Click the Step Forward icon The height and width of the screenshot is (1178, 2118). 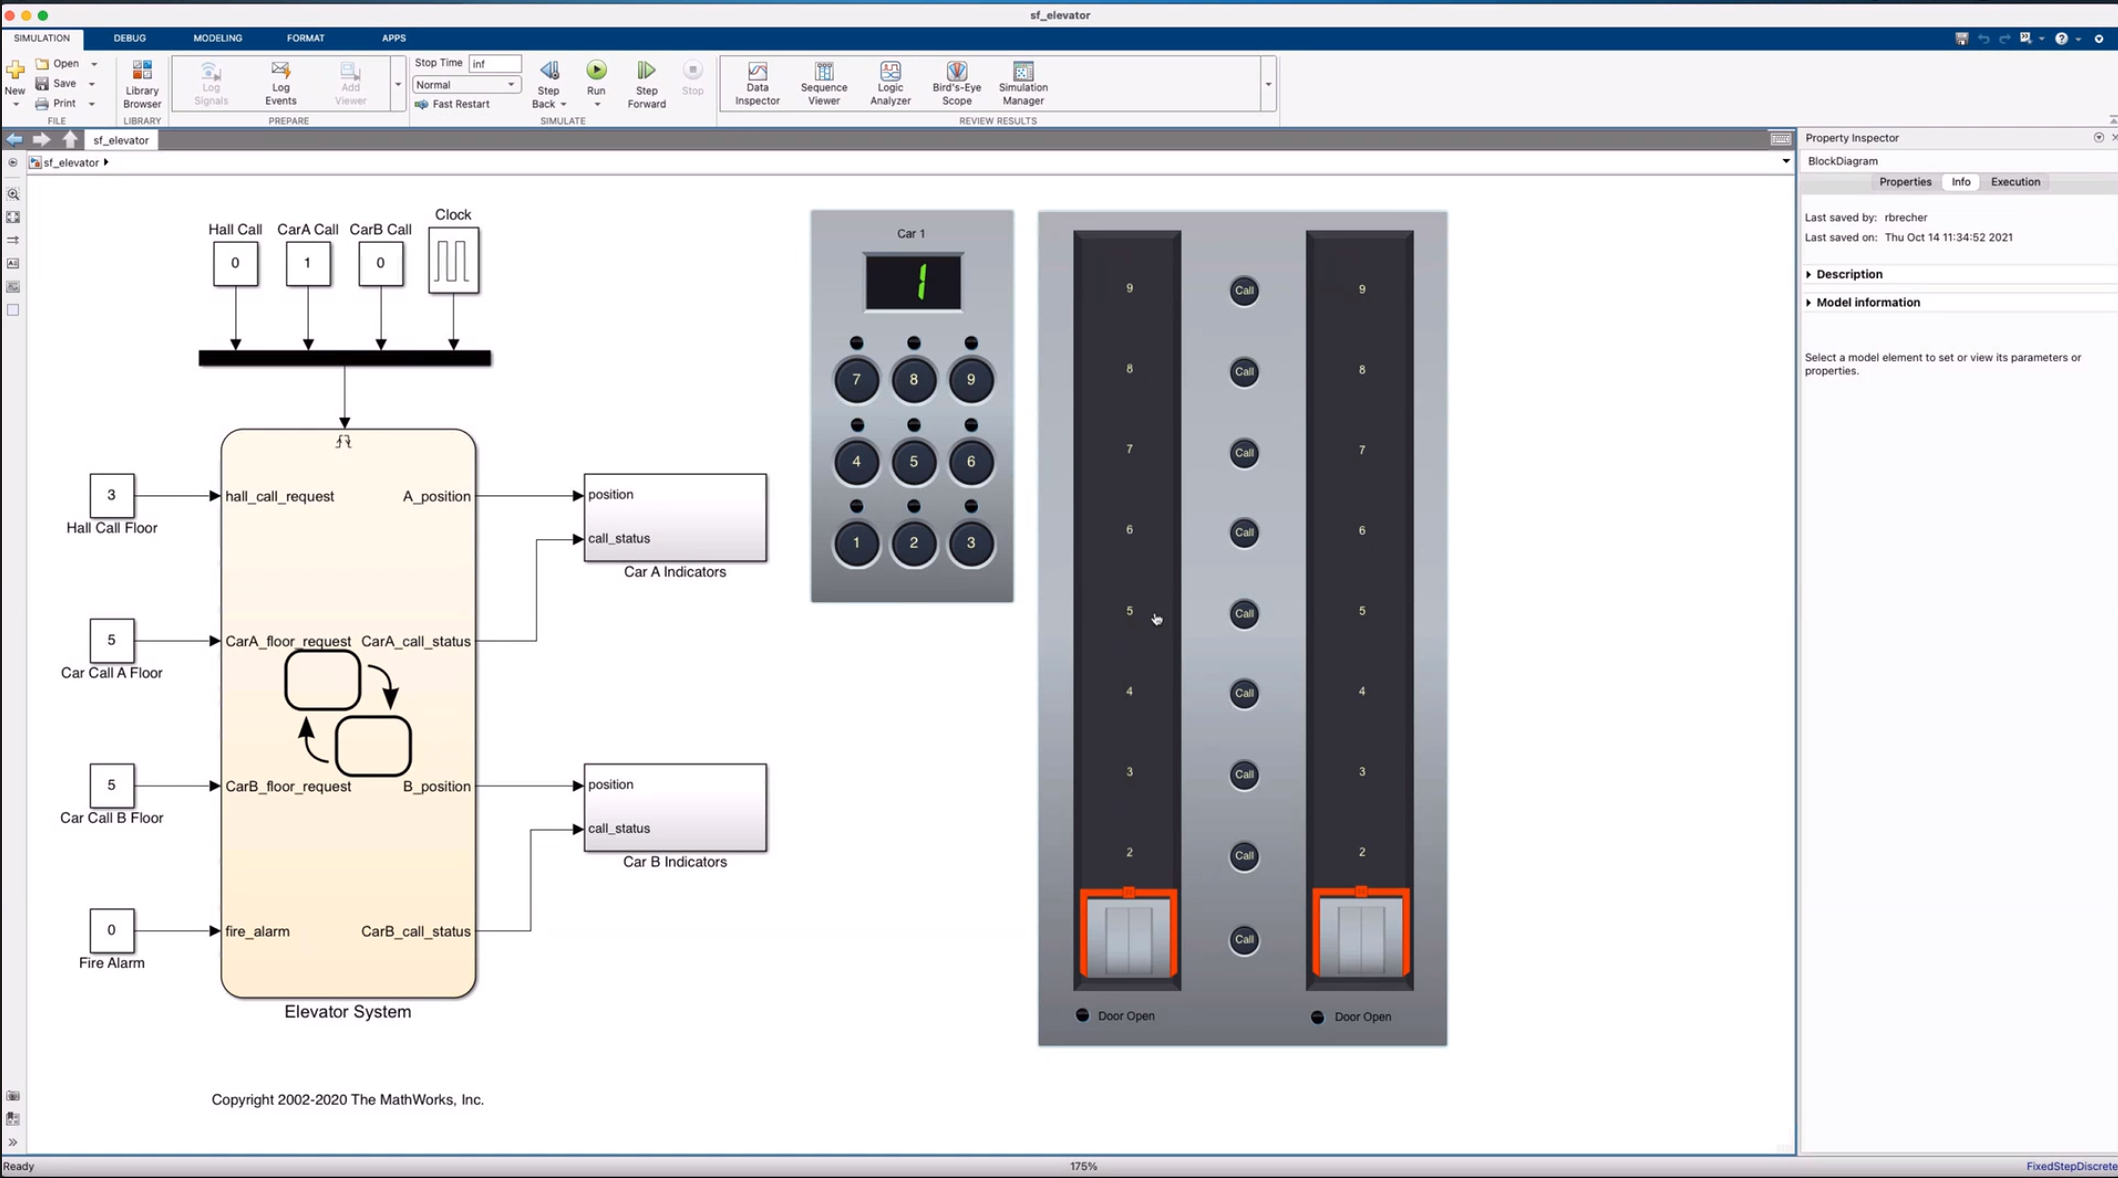tap(646, 82)
